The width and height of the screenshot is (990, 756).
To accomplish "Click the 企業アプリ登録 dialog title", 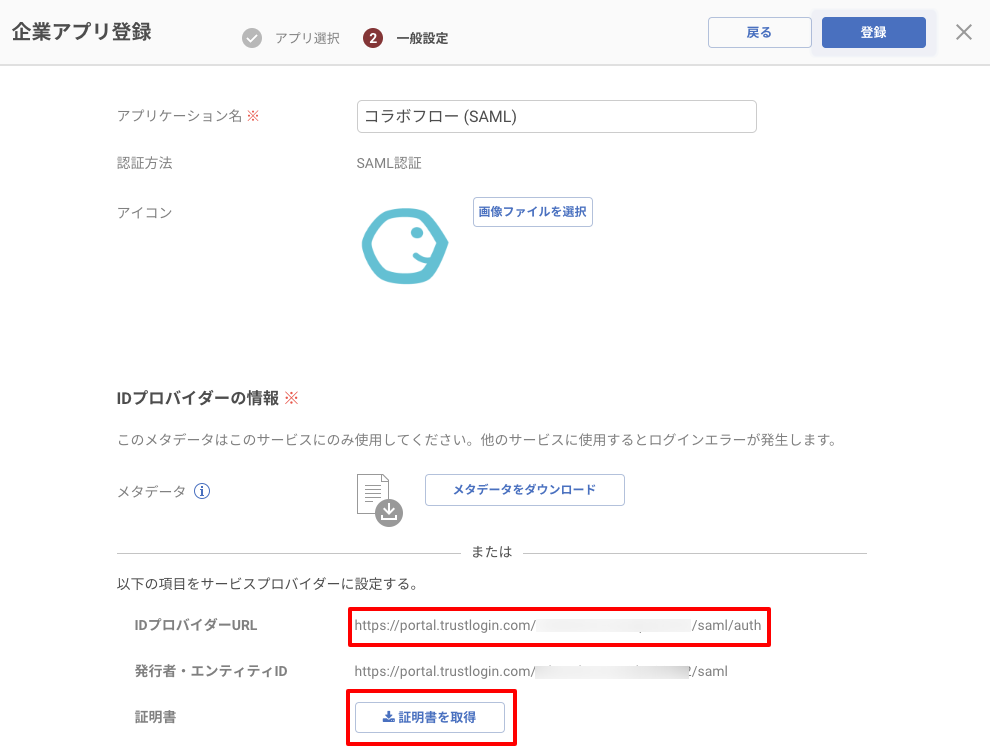I will (81, 32).
